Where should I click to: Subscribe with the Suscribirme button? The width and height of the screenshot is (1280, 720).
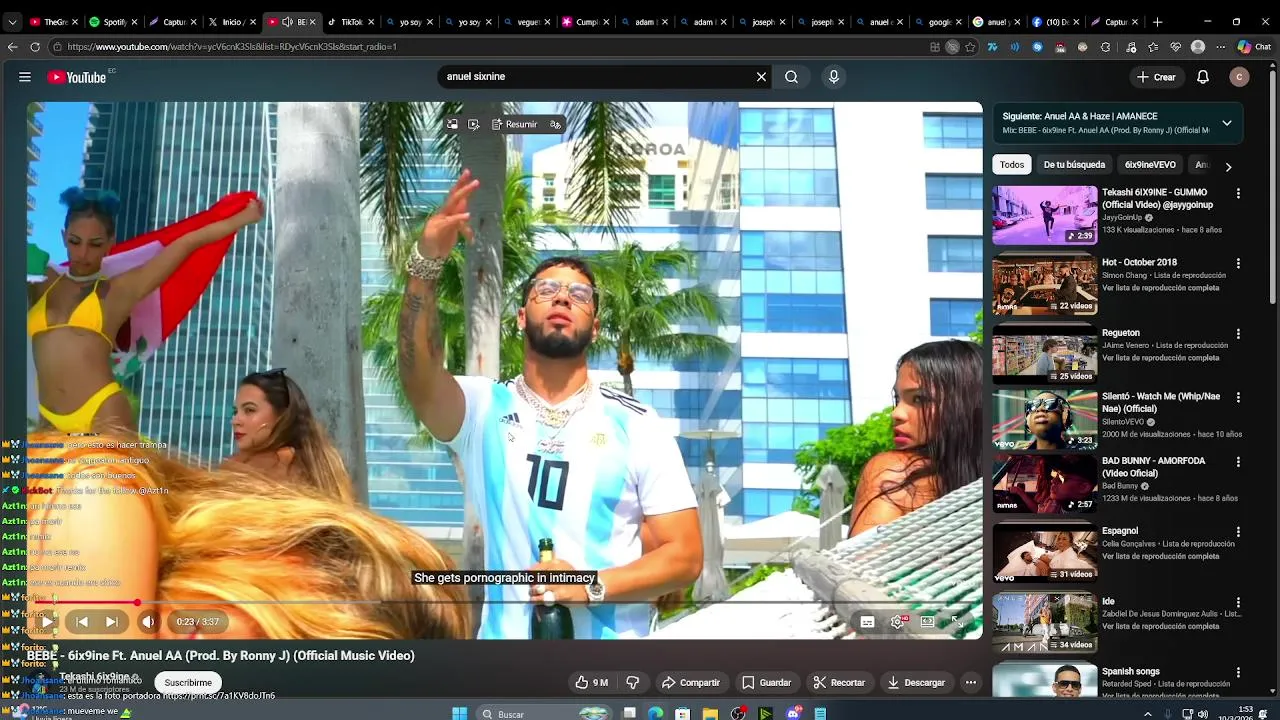coord(188,682)
